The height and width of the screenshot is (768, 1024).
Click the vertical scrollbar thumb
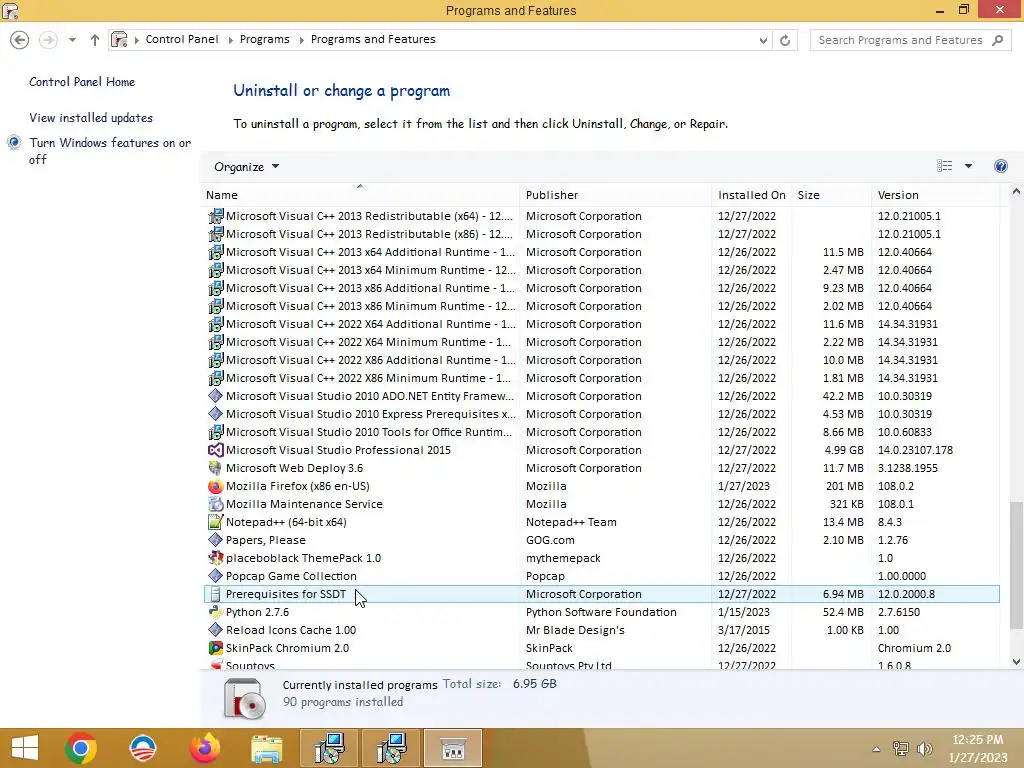pyautogui.click(x=1016, y=566)
